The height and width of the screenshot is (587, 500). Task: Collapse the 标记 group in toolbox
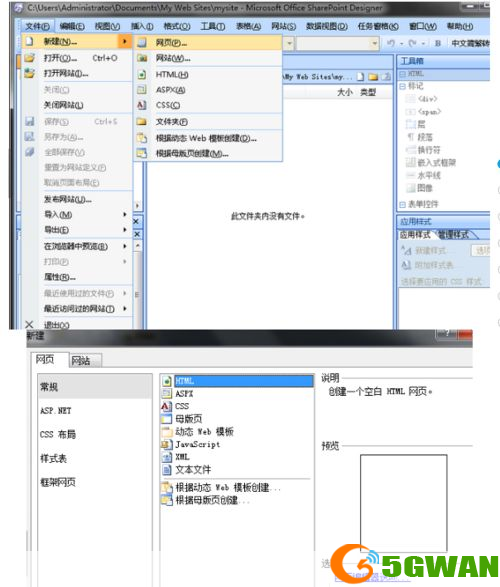pyautogui.click(x=402, y=86)
